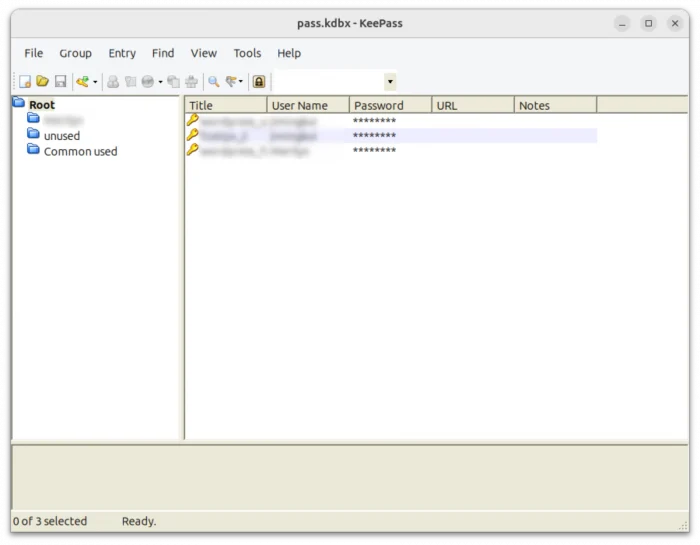Click the New database toolbar icon
Screen dimensions: 700x545
click(25, 82)
